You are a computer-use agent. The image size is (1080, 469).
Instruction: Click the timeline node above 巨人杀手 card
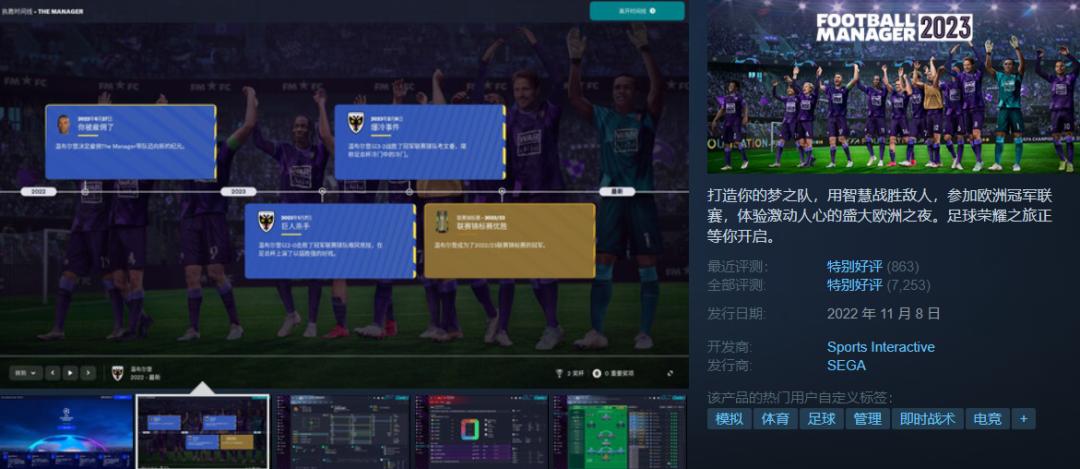tap(320, 191)
